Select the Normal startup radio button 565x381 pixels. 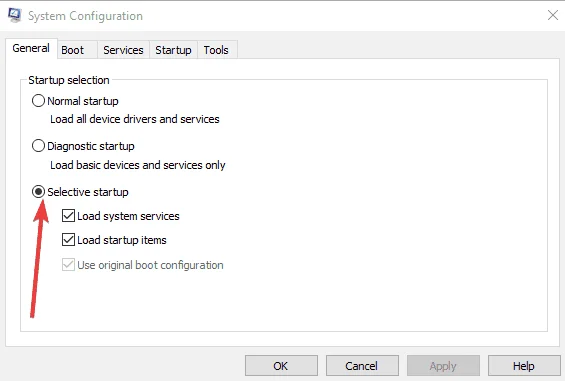click(38, 101)
